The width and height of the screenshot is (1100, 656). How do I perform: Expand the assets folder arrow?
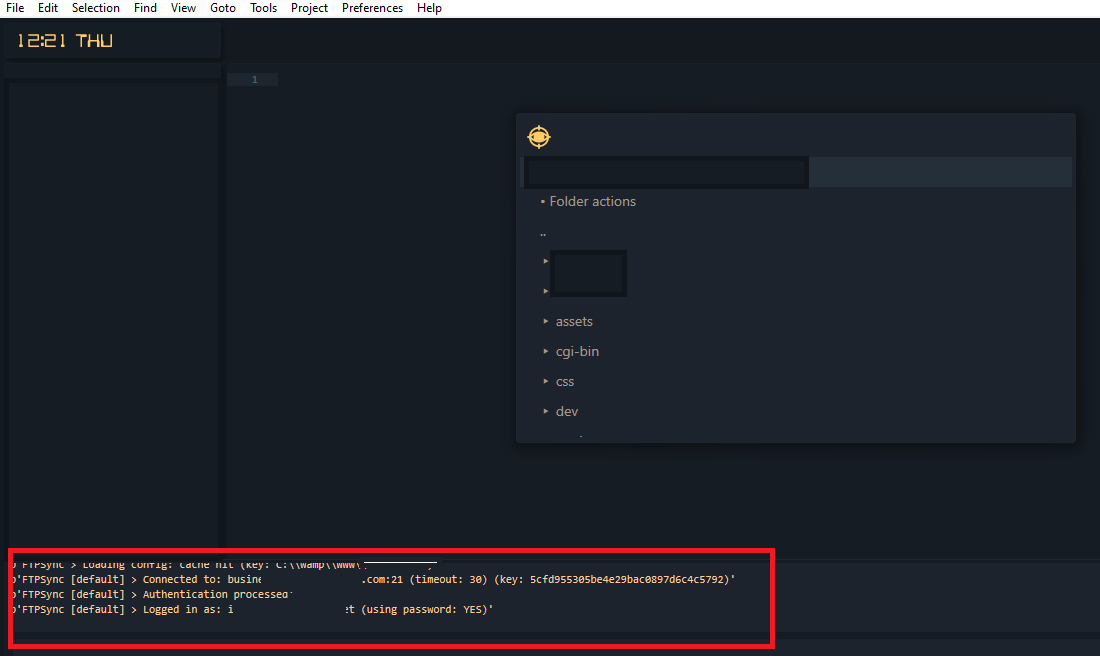coord(546,321)
